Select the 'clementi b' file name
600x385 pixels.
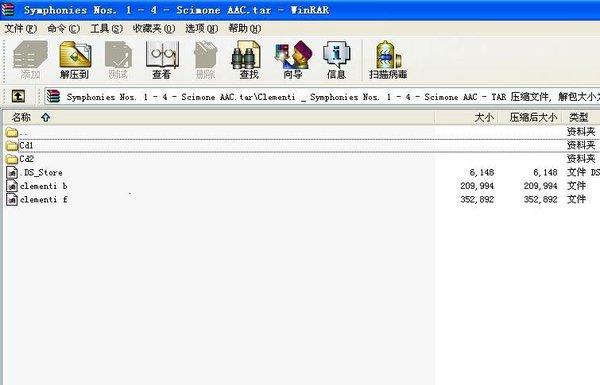click(44, 186)
